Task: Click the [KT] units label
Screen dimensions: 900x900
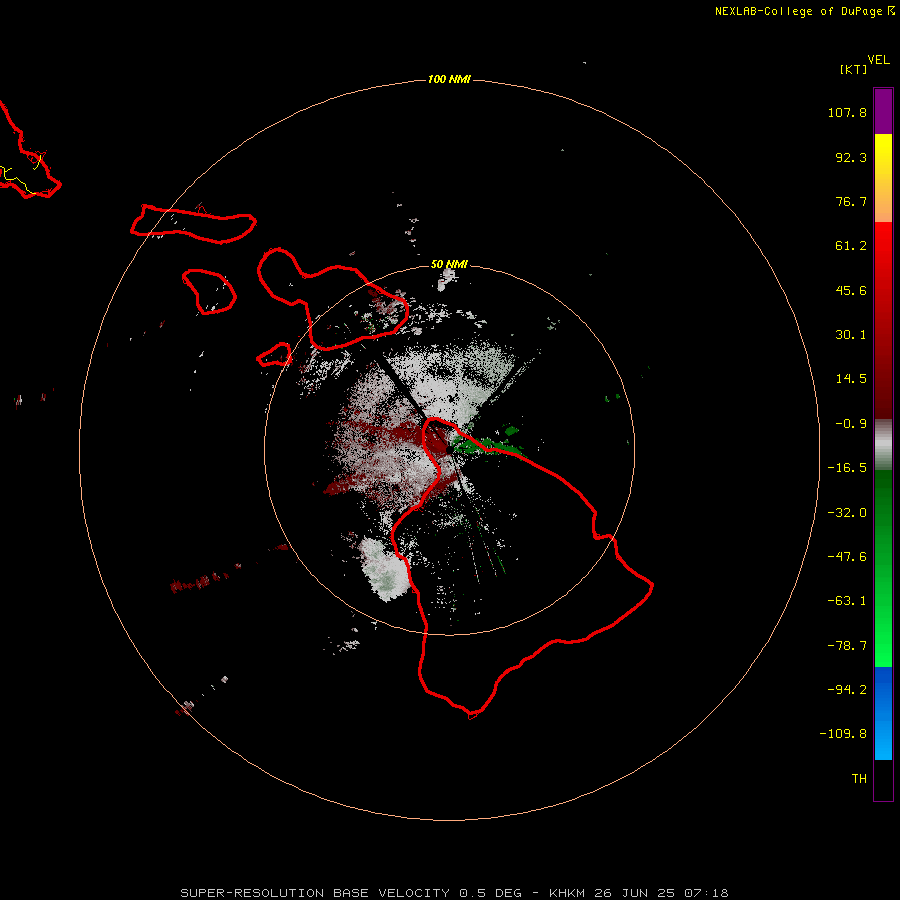Action: [x=853, y=69]
